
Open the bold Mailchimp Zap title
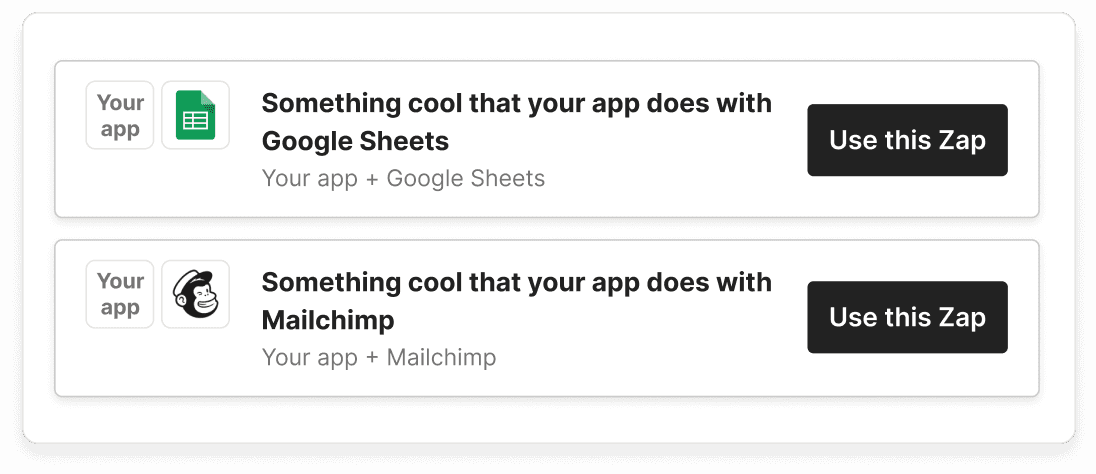tap(516, 301)
